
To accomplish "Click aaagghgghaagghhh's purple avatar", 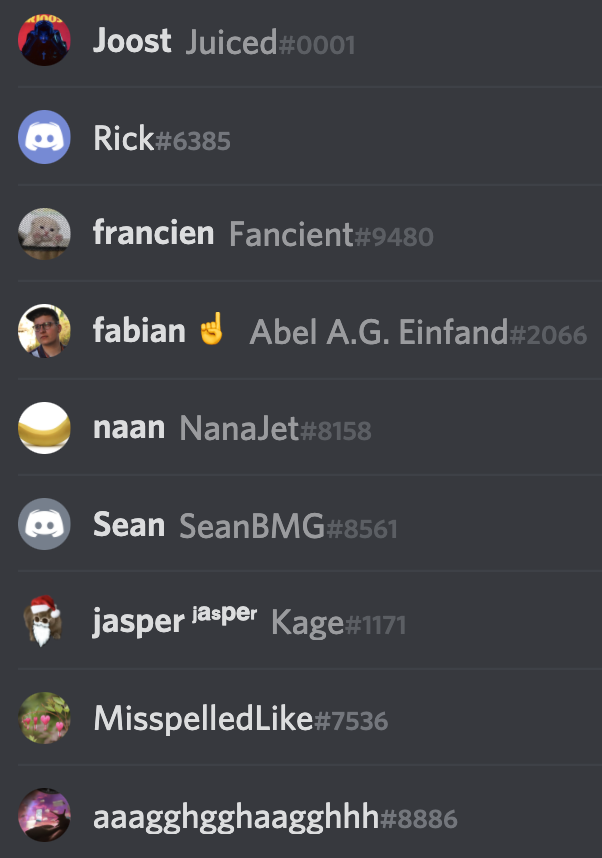I will coord(44,814).
